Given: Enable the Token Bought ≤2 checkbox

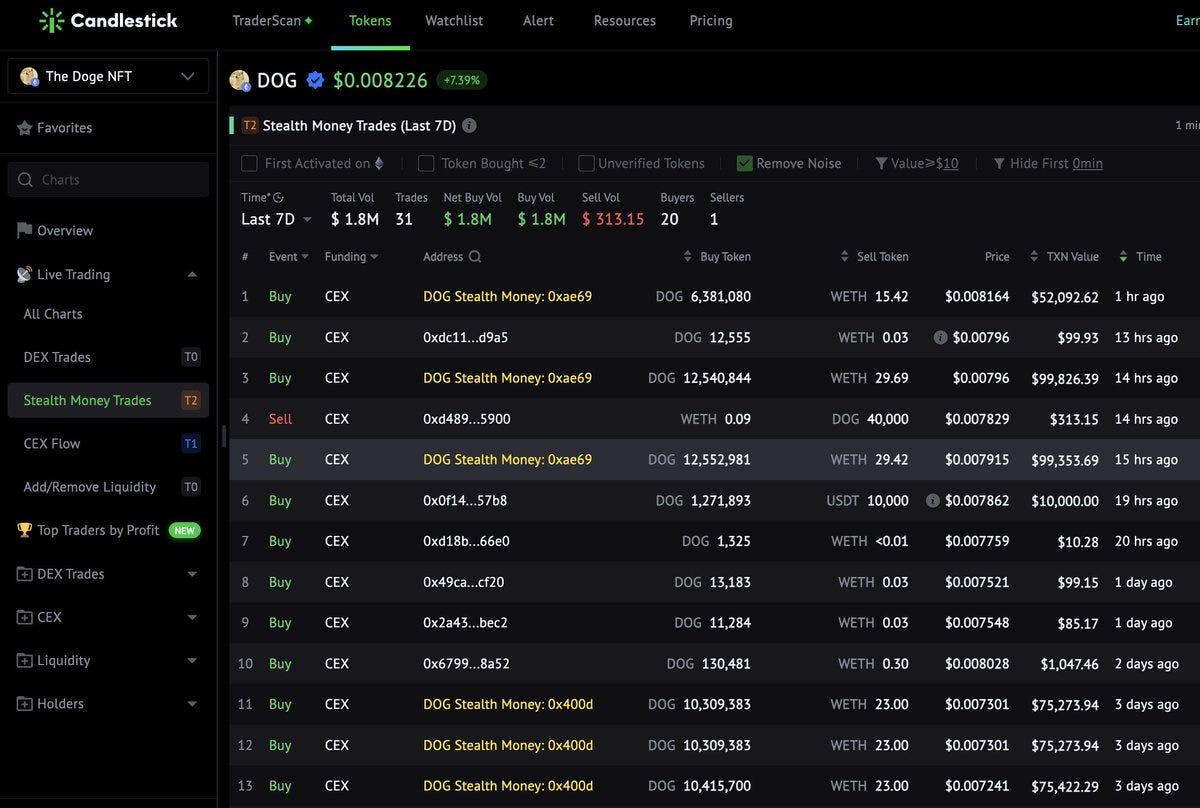Looking at the screenshot, I should point(426,163).
